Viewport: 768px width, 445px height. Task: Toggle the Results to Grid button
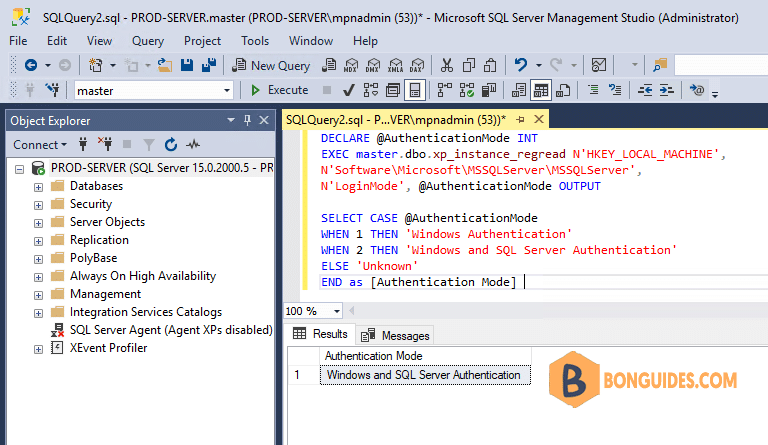click(x=541, y=90)
